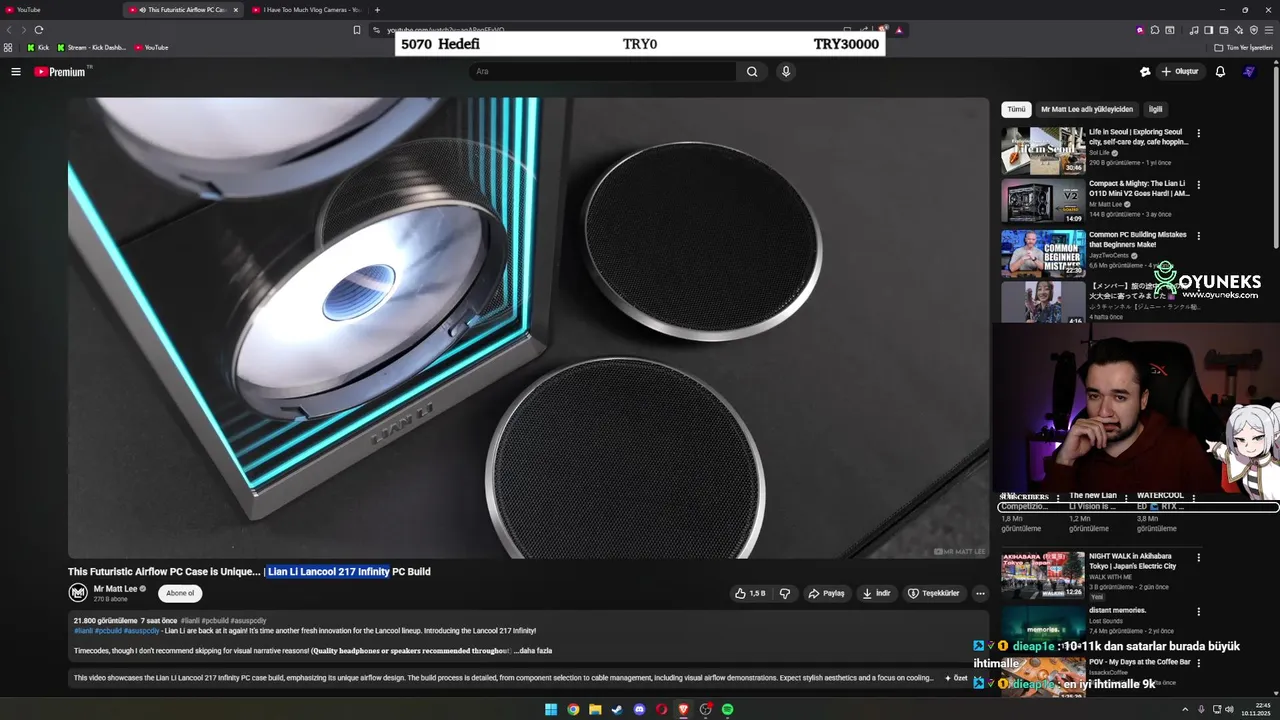The image size is (1280, 720).
Task: Open distant memories video thumbnail
Action: pyautogui.click(x=1043, y=629)
